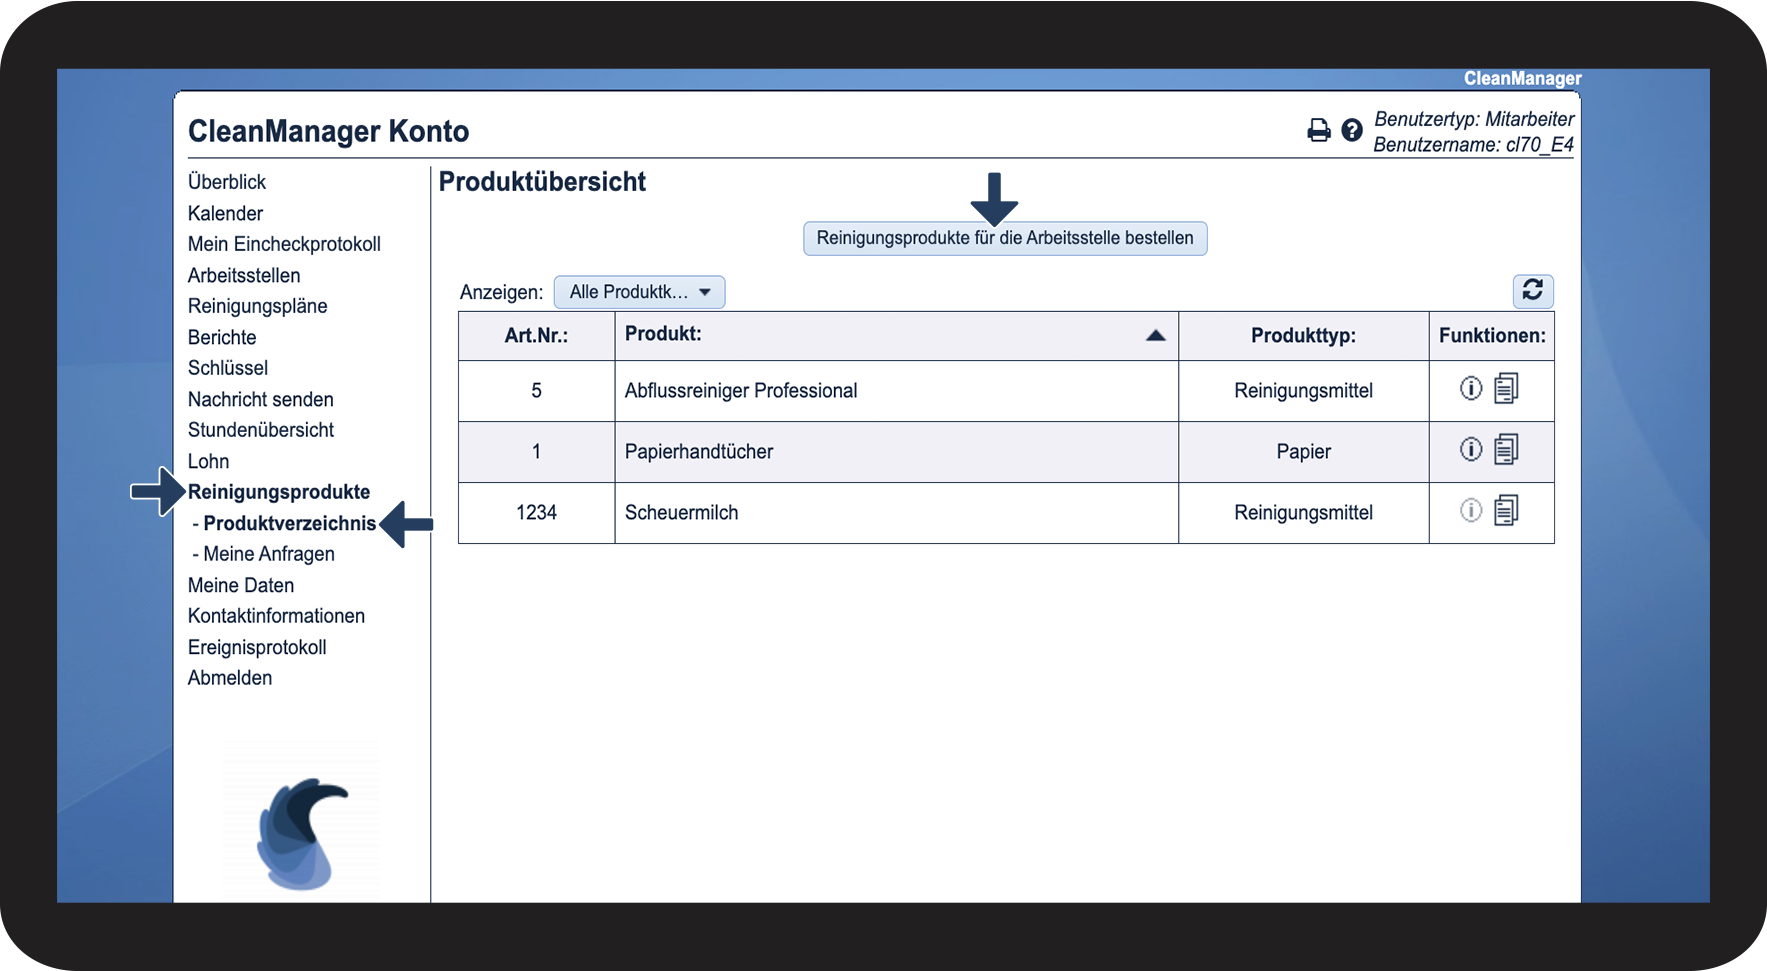Click the Papier product type cell

click(1303, 452)
